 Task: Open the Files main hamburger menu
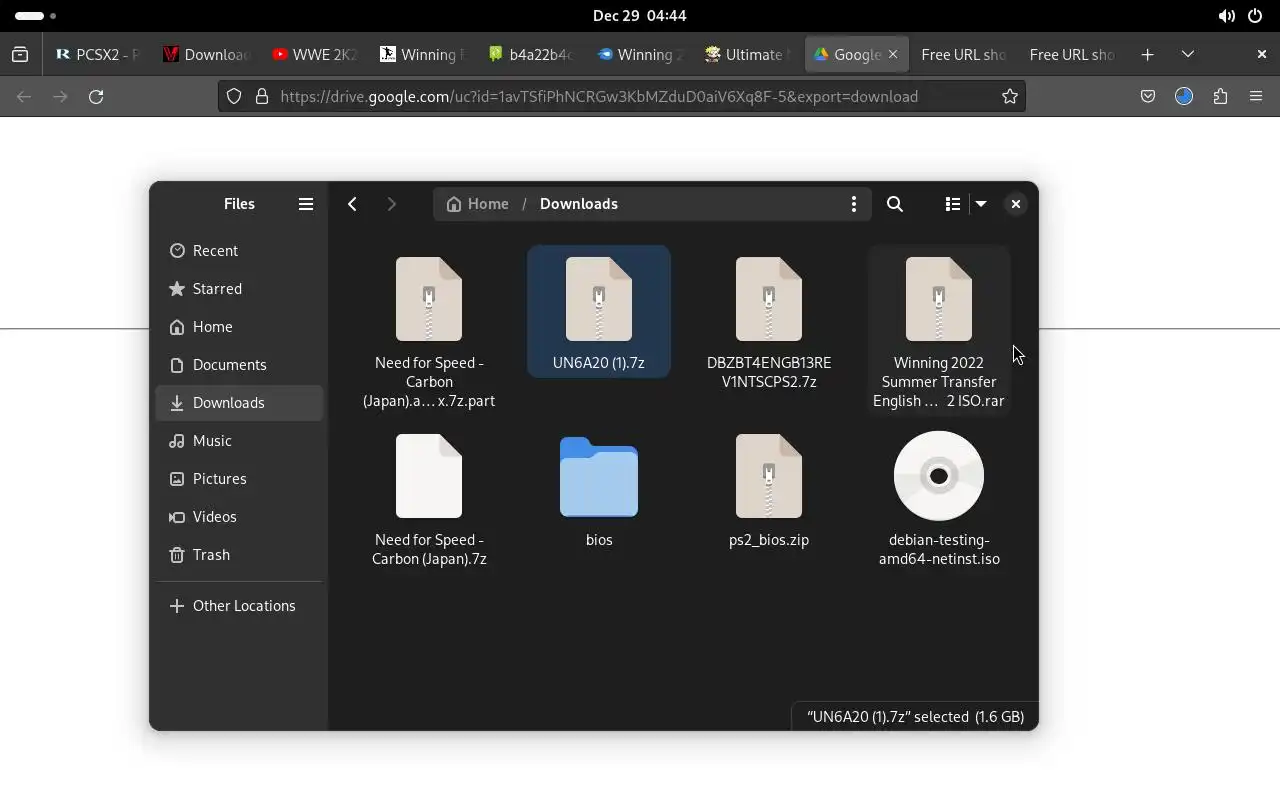[x=306, y=204]
